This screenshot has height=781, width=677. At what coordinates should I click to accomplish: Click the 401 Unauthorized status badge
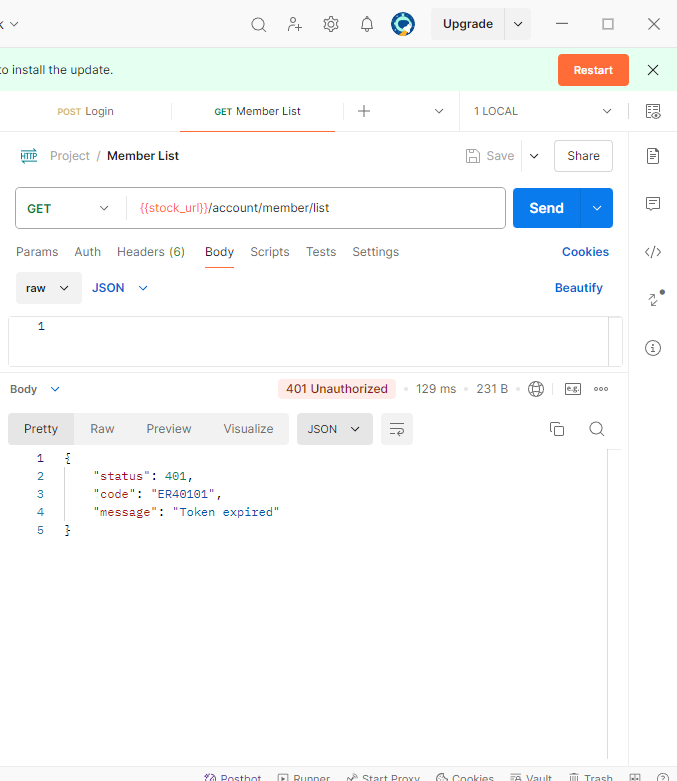coord(337,389)
